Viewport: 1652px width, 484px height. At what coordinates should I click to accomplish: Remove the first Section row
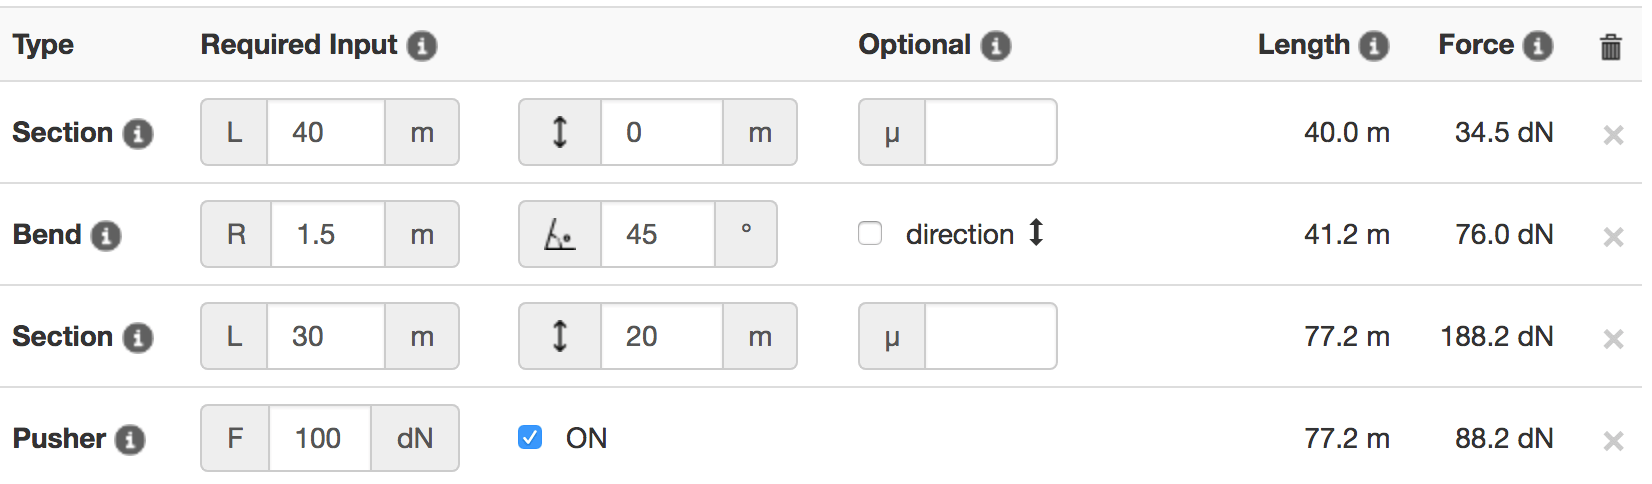[x=1613, y=135]
